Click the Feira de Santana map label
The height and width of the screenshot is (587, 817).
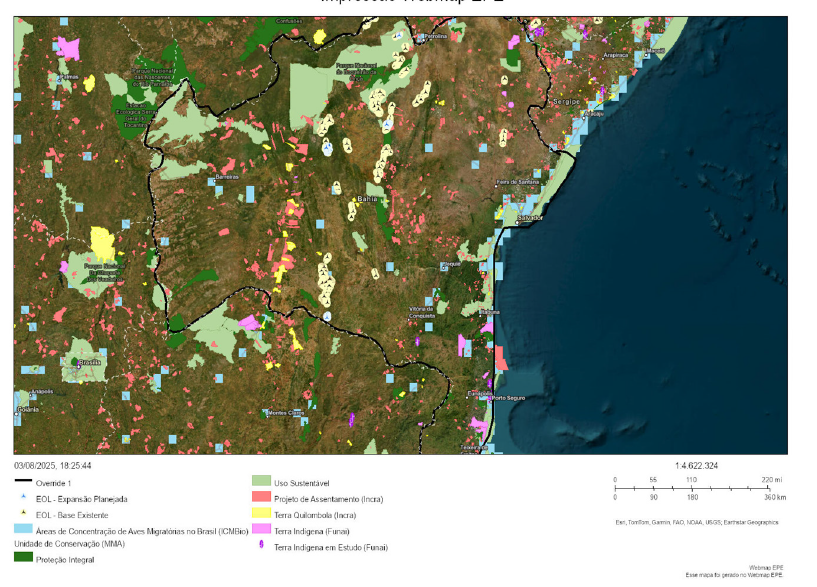coord(518,182)
